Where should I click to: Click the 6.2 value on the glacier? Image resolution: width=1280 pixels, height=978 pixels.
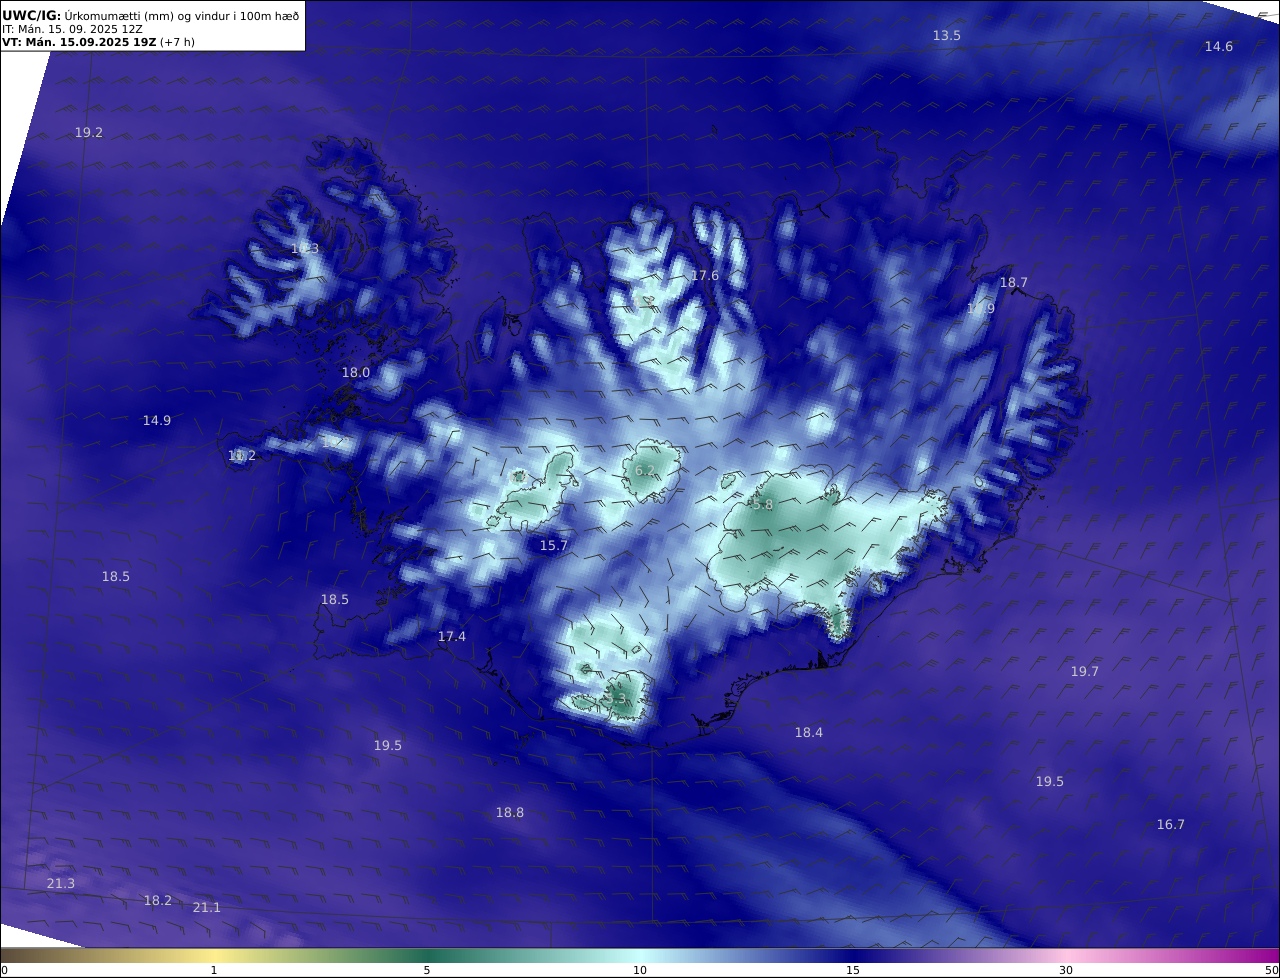pos(645,471)
